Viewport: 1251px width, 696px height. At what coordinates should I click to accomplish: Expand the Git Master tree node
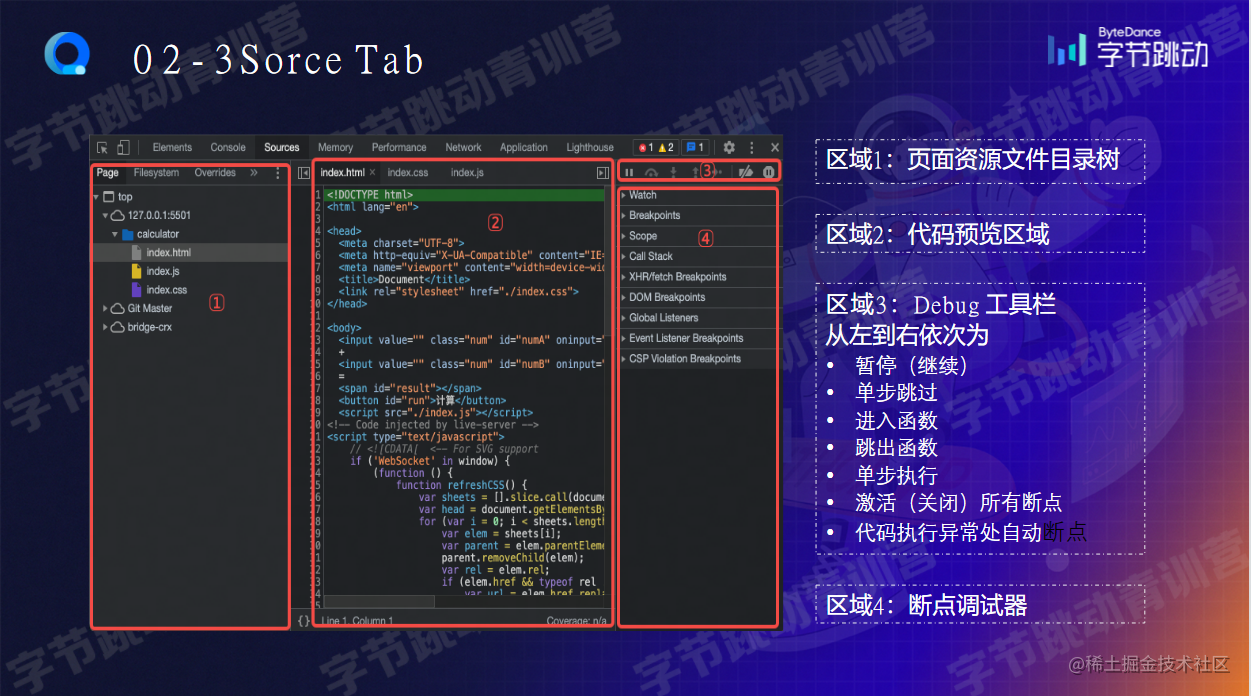click(x=107, y=309)
